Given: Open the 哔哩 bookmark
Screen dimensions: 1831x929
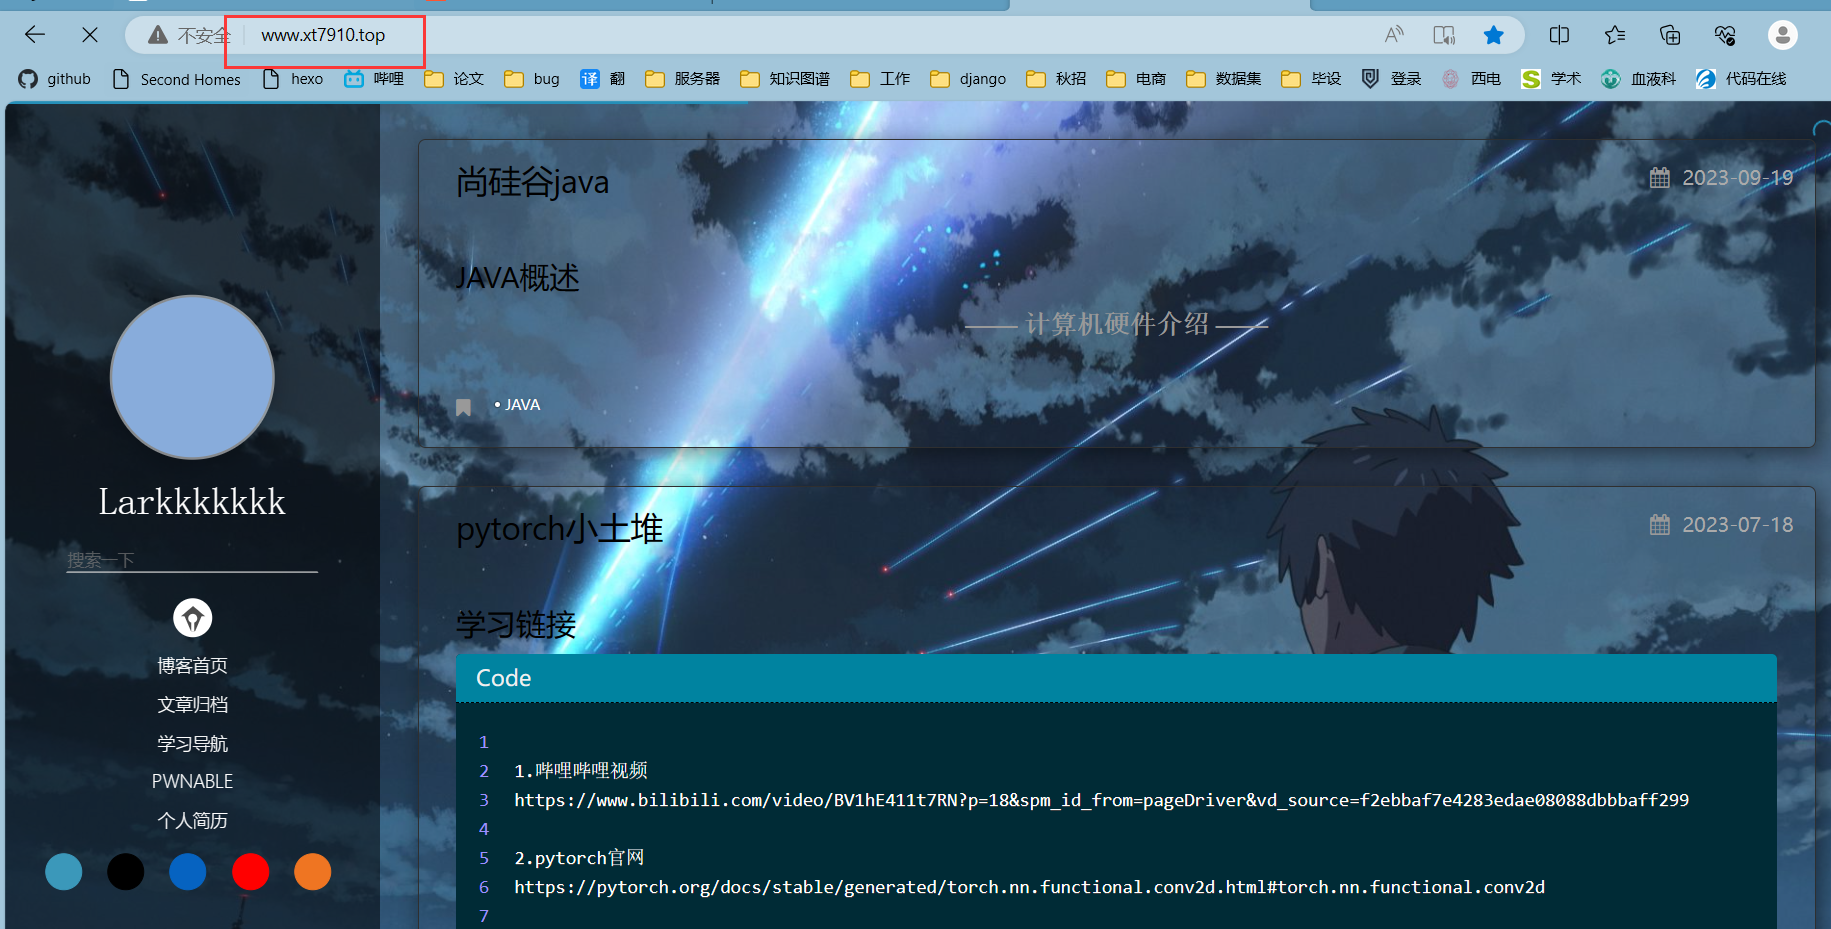Looking at the screenshot, I should pyautogui.click(x=374, y=79).
